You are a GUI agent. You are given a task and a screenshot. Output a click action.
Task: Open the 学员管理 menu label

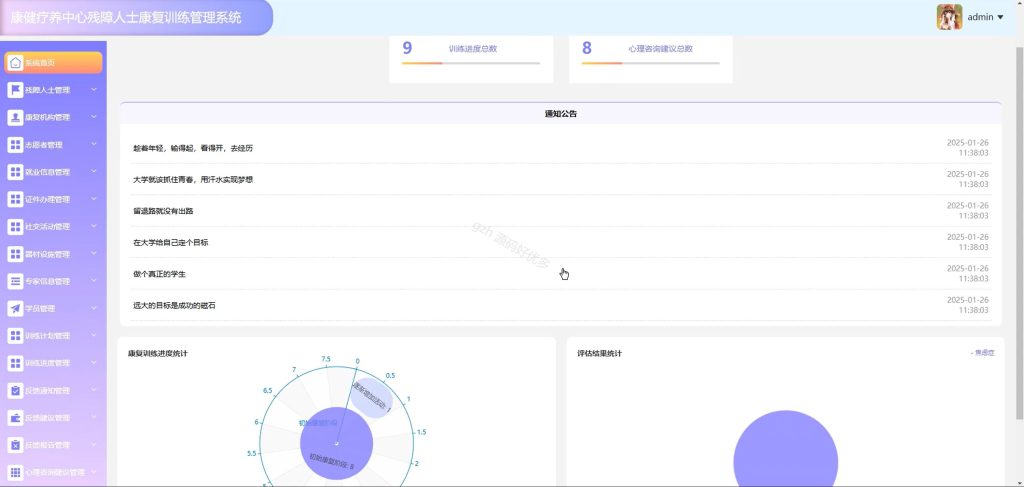point(40,309)
